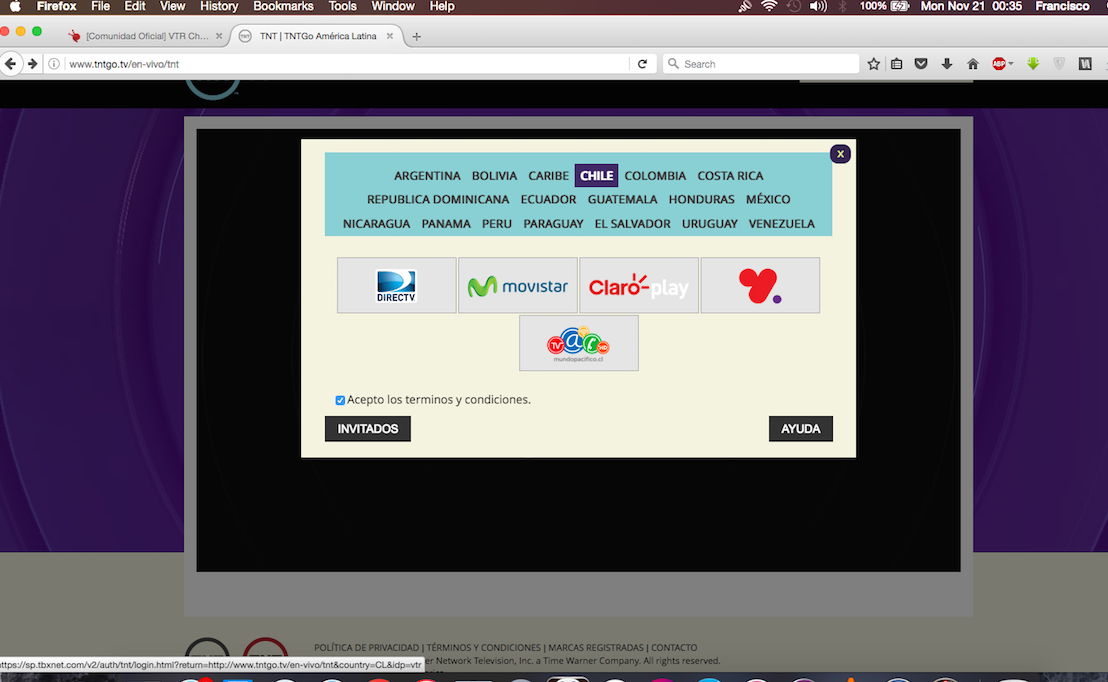Click the Search input field
The height and width of the screenshot is (682, 1108).
765,64
